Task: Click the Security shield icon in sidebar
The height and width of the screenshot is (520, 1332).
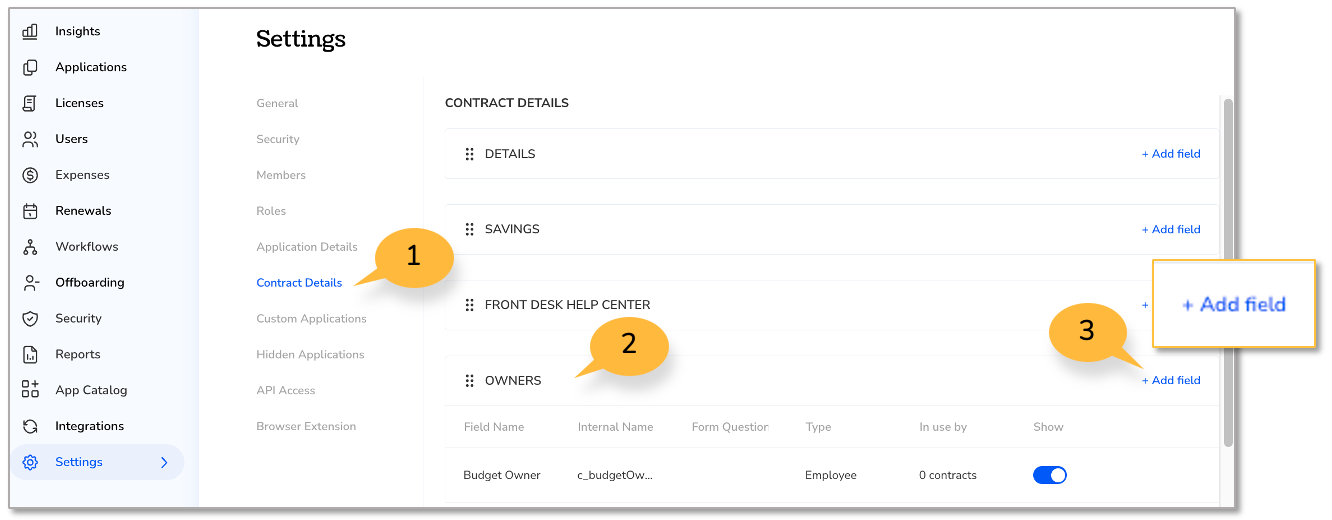Action: 30,319
